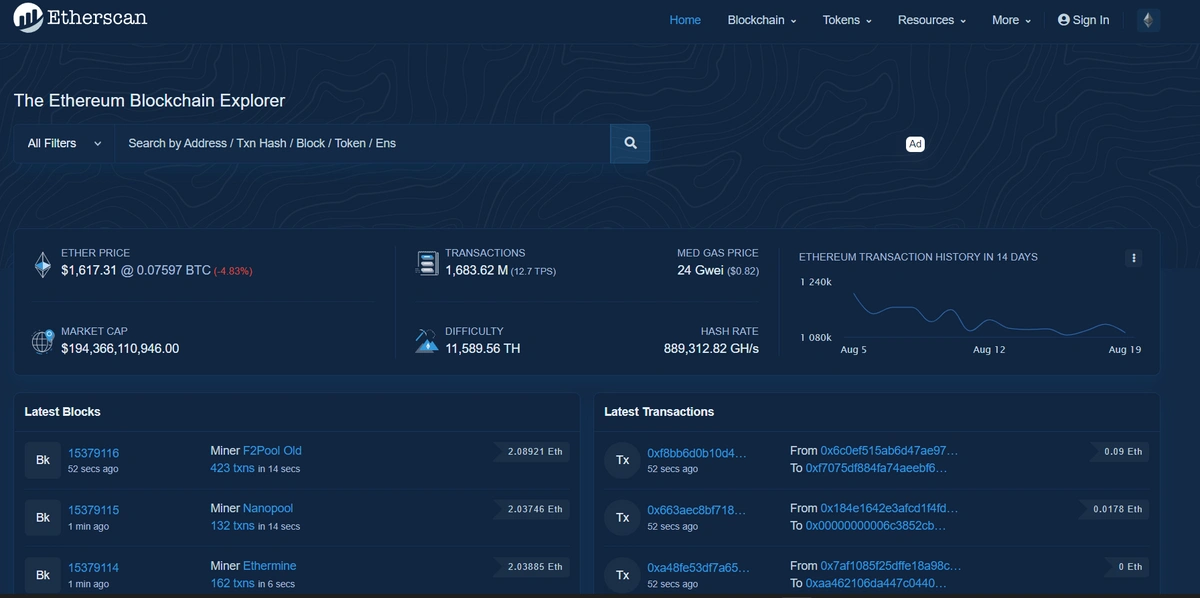Expand the More menu
Viewport: 1200px width, 598px height.
tap(1011, 20)
